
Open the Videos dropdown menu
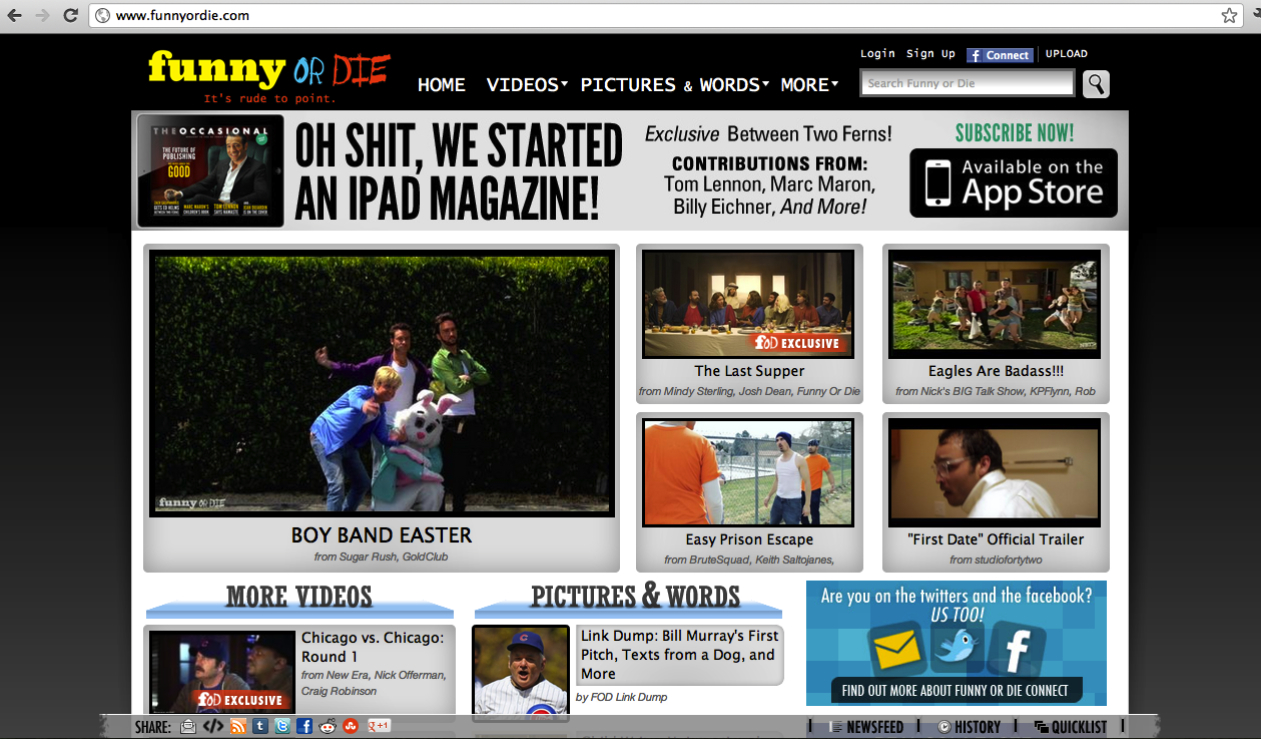(x=527, y=85)
